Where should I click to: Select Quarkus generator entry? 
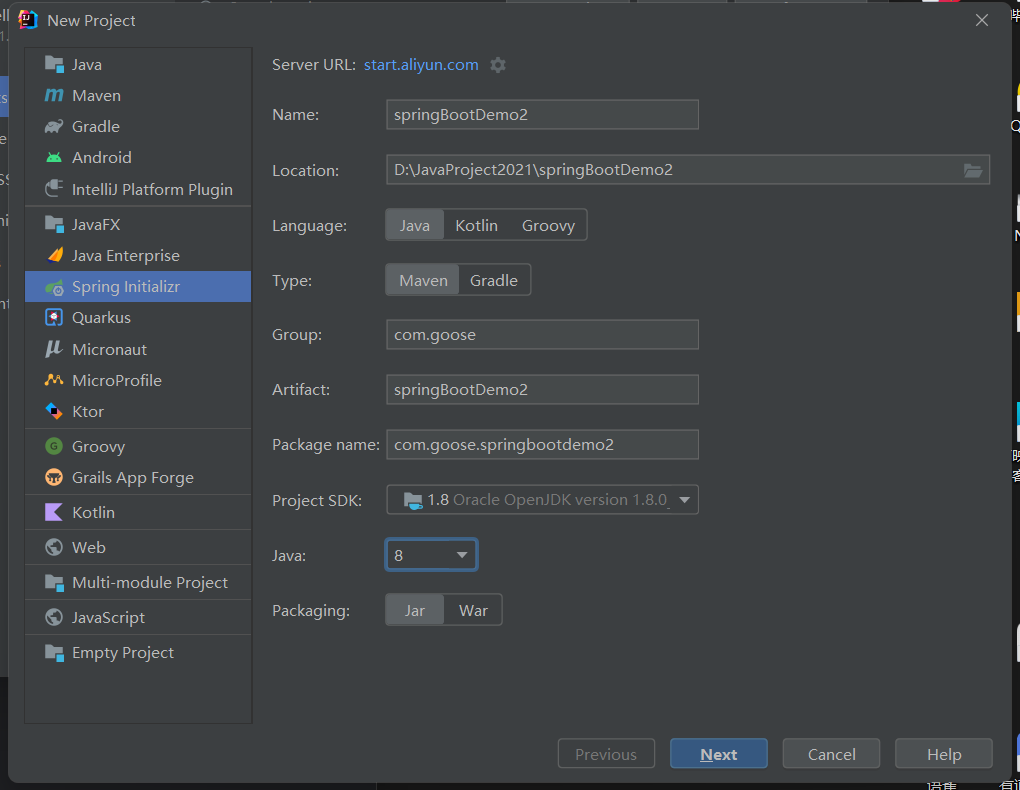point(138,318)
